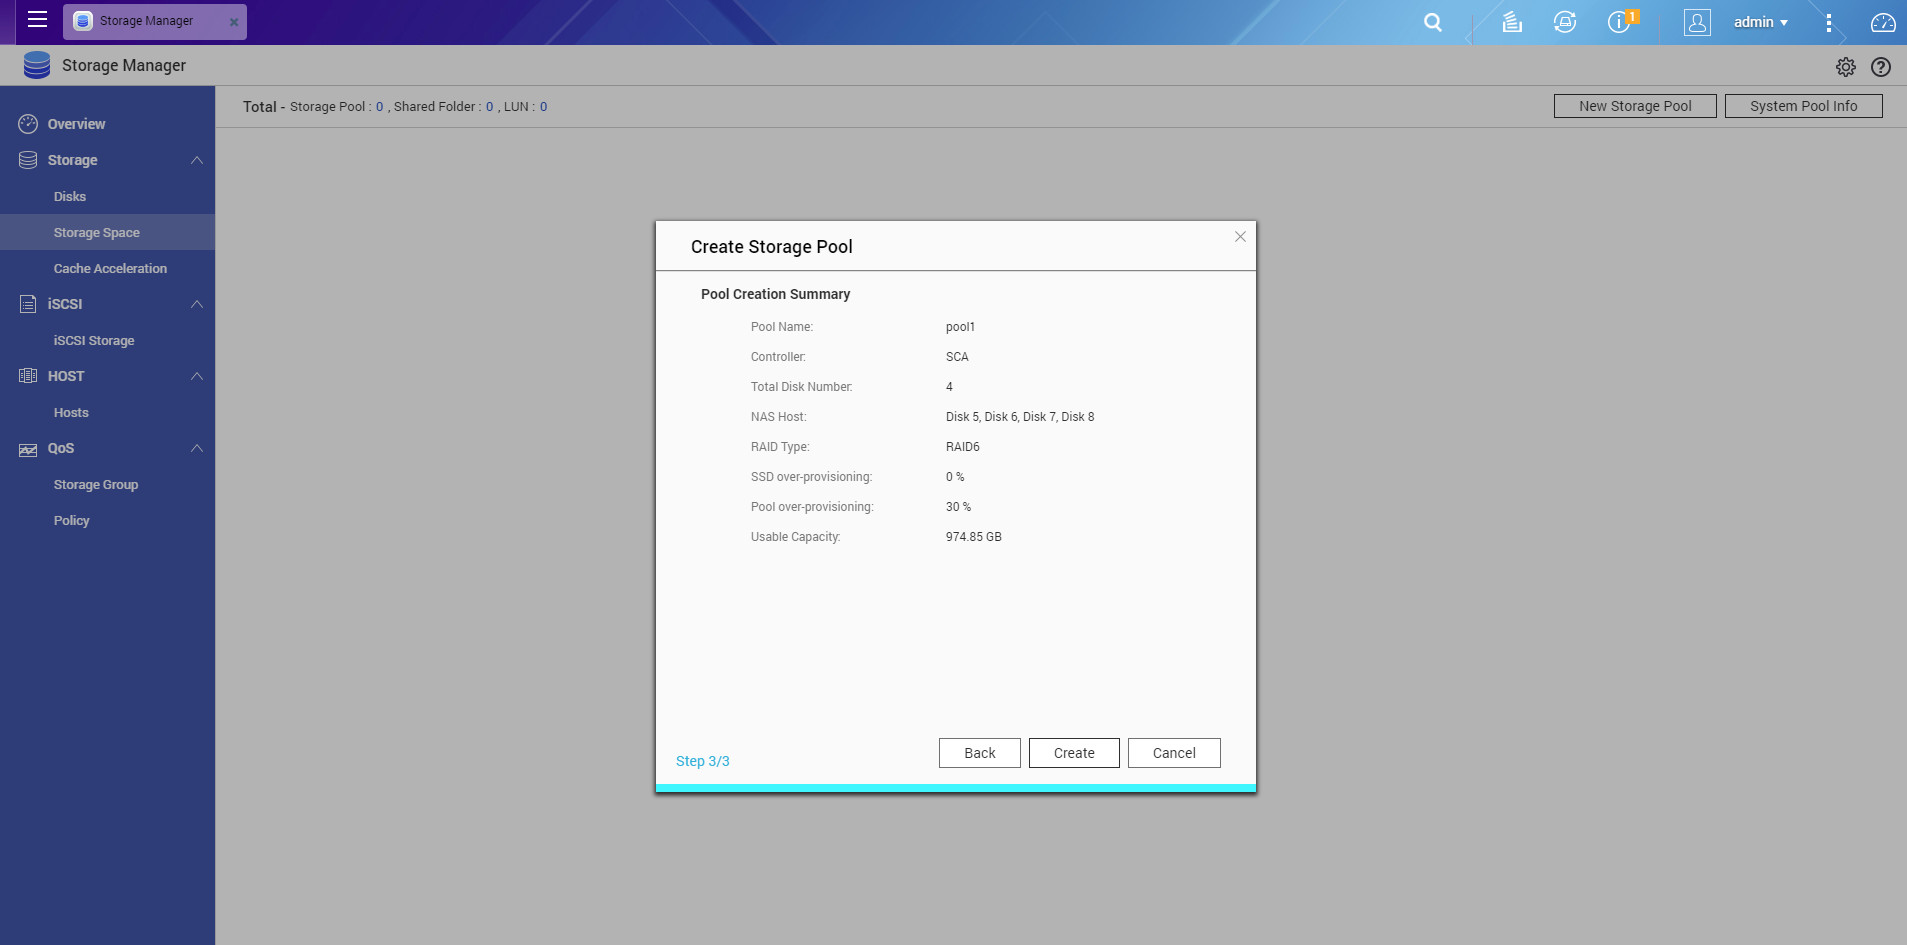The height and width of the screenshot is (945, 1907).
Task: Click the search magnifier icon
Action: pyautogui.click(x=1432, y=22)
